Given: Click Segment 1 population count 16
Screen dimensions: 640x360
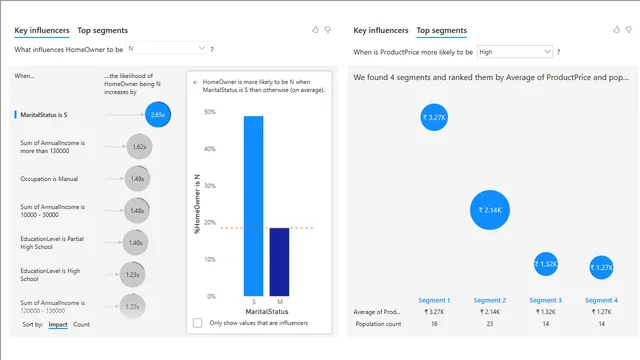Looking at the screenshot, I should pyautogui.click(x=434, y=324).
